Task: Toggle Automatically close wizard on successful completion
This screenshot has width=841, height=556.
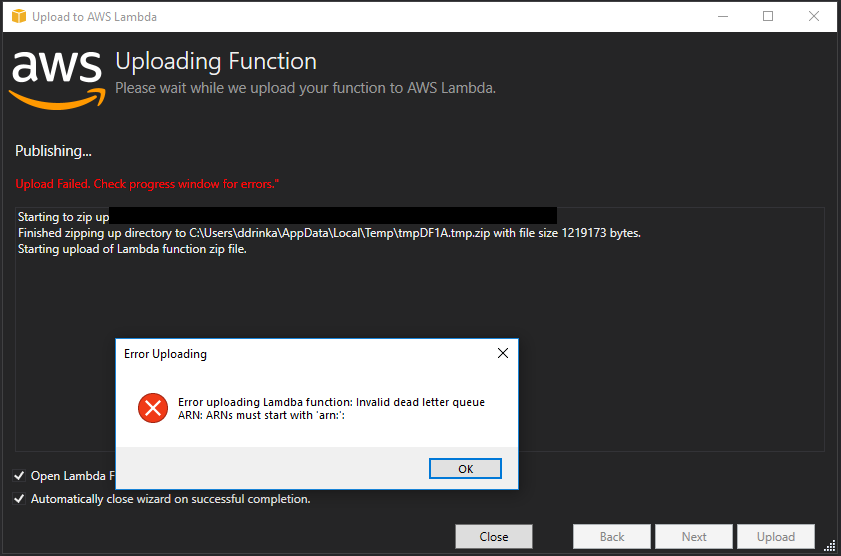Action: 19,499
